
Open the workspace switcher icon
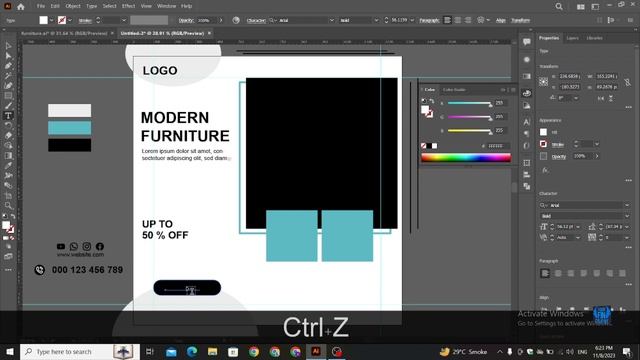click(595, 7)
